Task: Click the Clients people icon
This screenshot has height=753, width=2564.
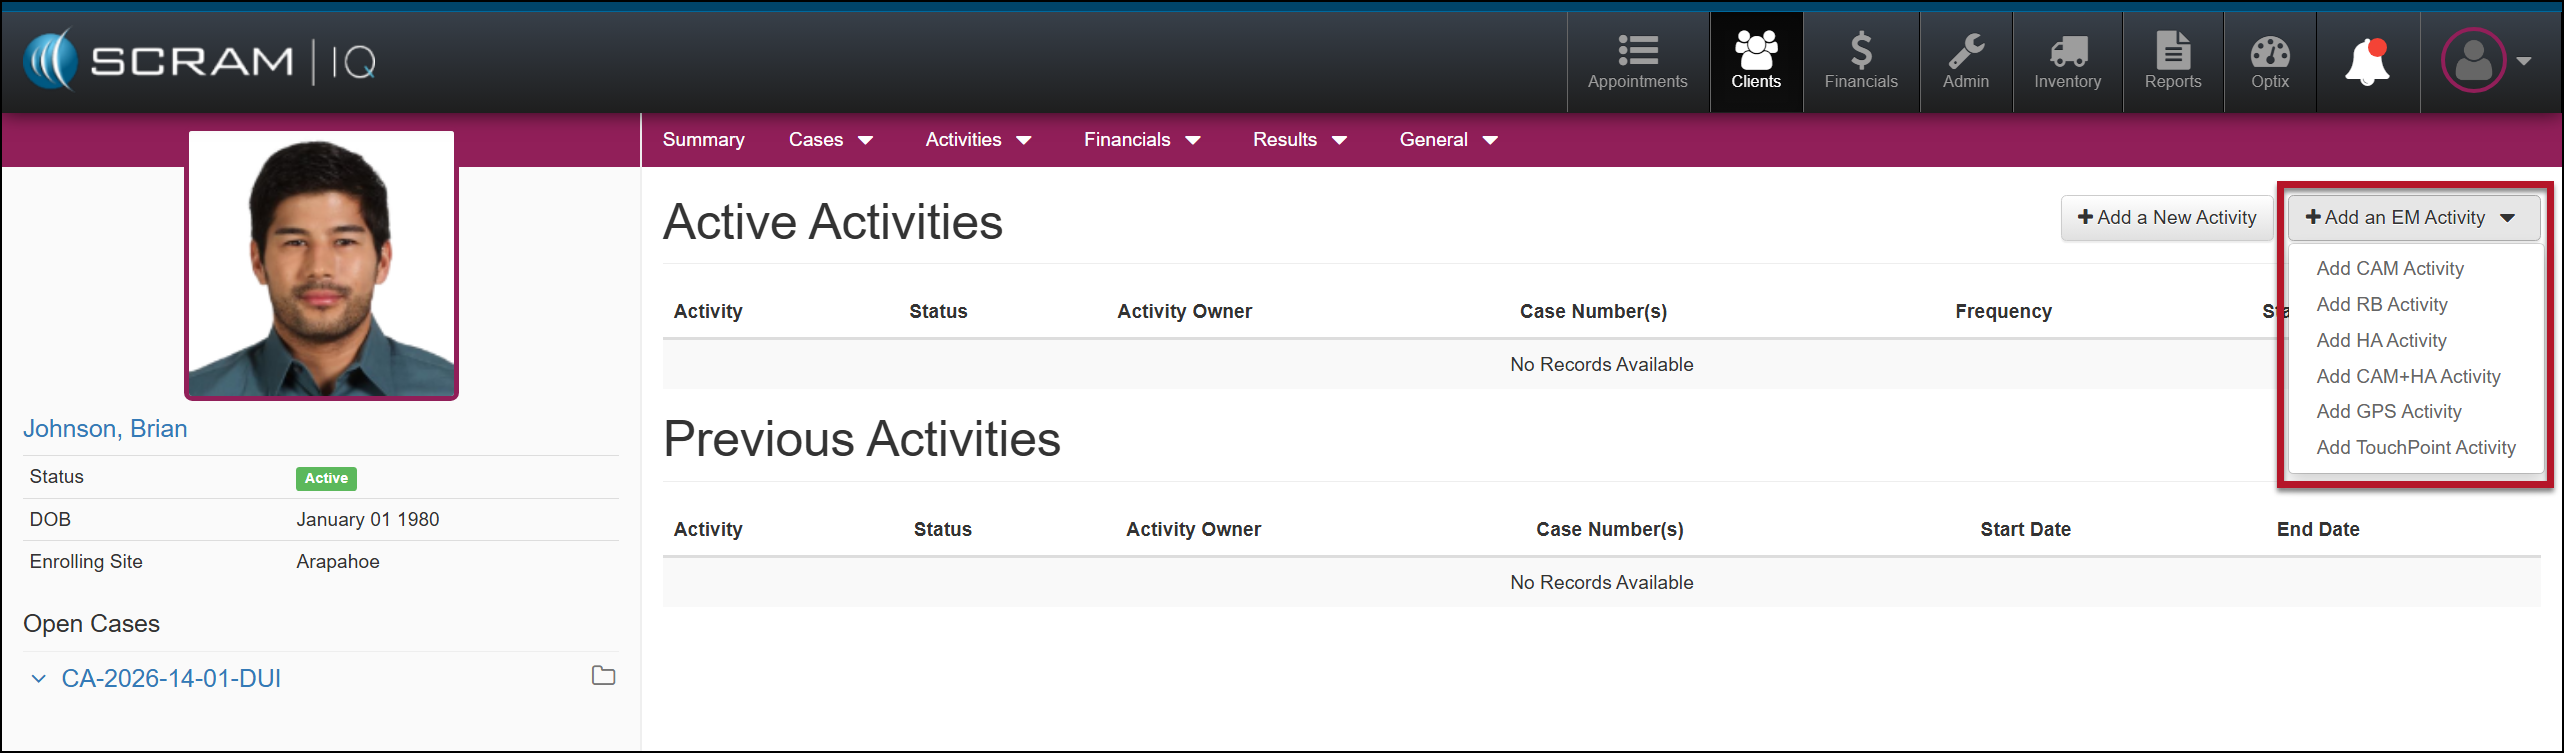Action: (1756, 50)
